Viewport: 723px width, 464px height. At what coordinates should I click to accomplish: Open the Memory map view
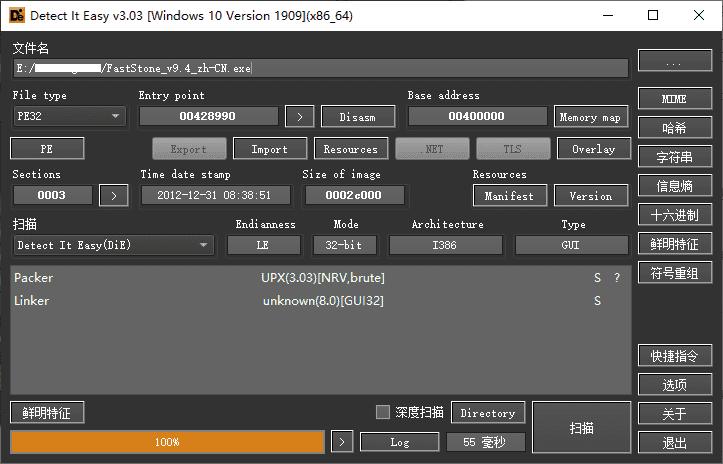click(x=590, y=117)
